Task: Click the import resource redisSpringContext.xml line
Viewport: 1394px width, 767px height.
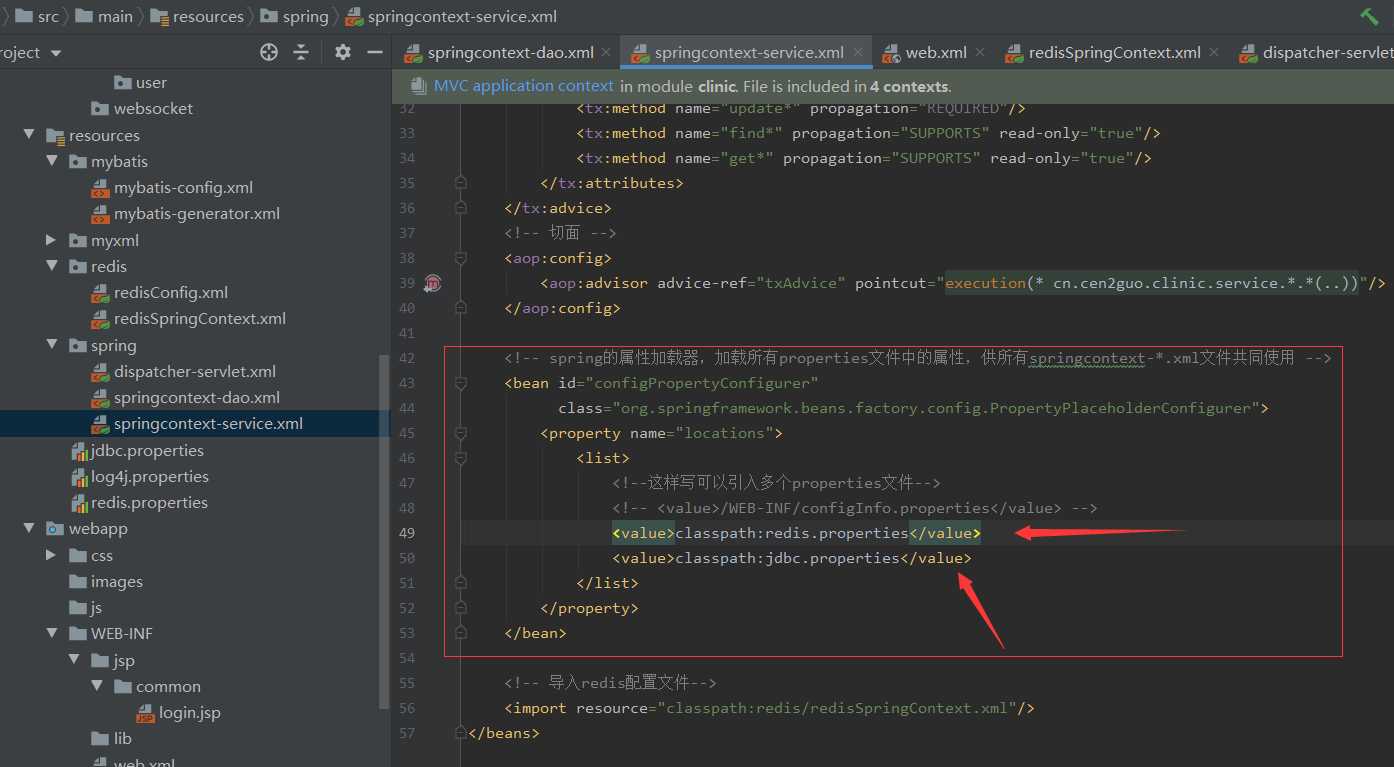Action: point(769,708)
